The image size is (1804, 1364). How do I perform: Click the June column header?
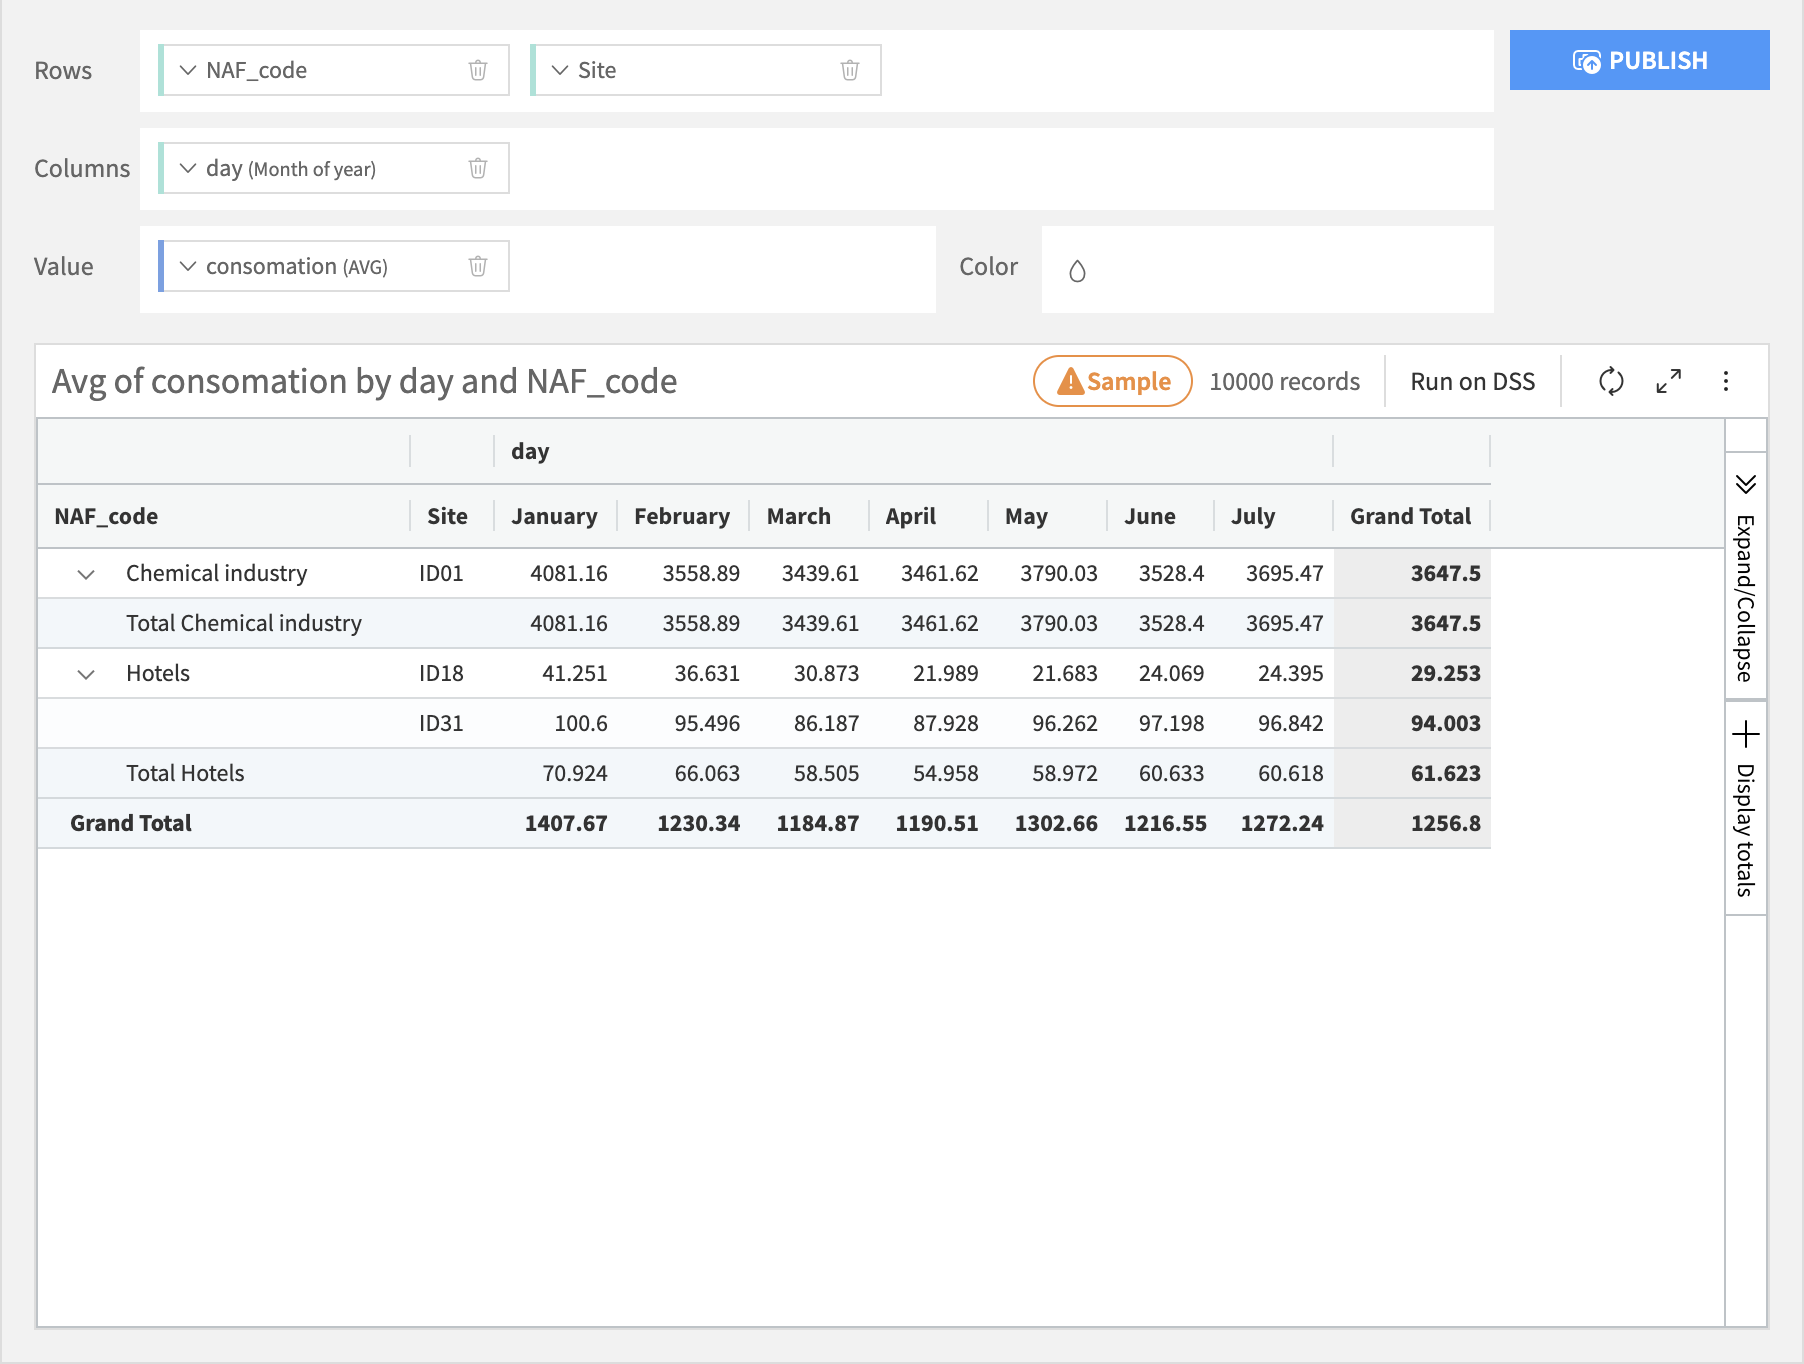click(x=1150, y=516)
